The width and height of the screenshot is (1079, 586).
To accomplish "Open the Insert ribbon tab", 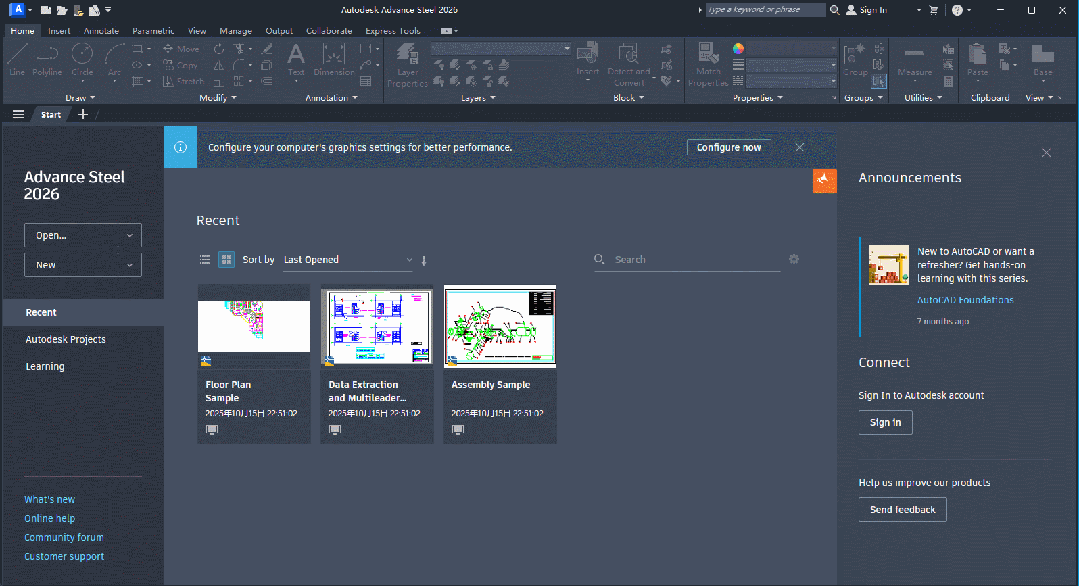I will pos(59,31).
